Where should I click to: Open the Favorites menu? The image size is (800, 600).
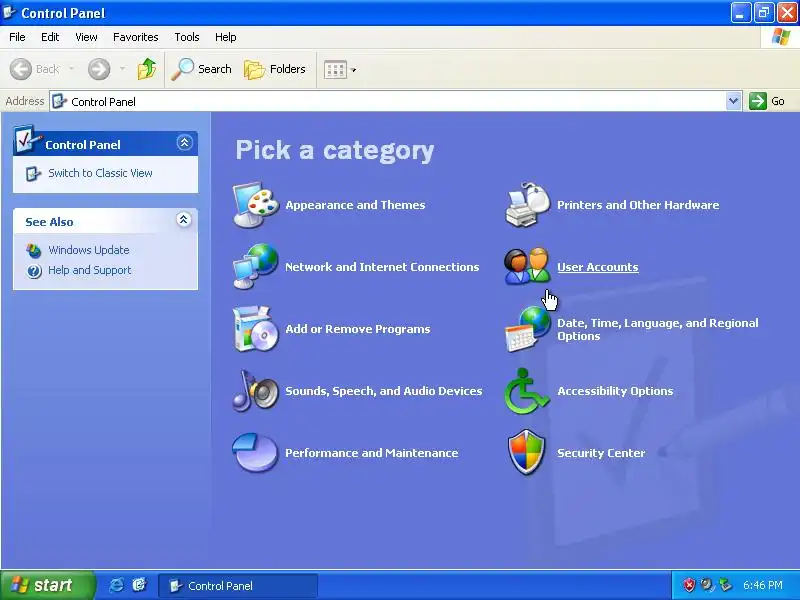coord(136,37)
